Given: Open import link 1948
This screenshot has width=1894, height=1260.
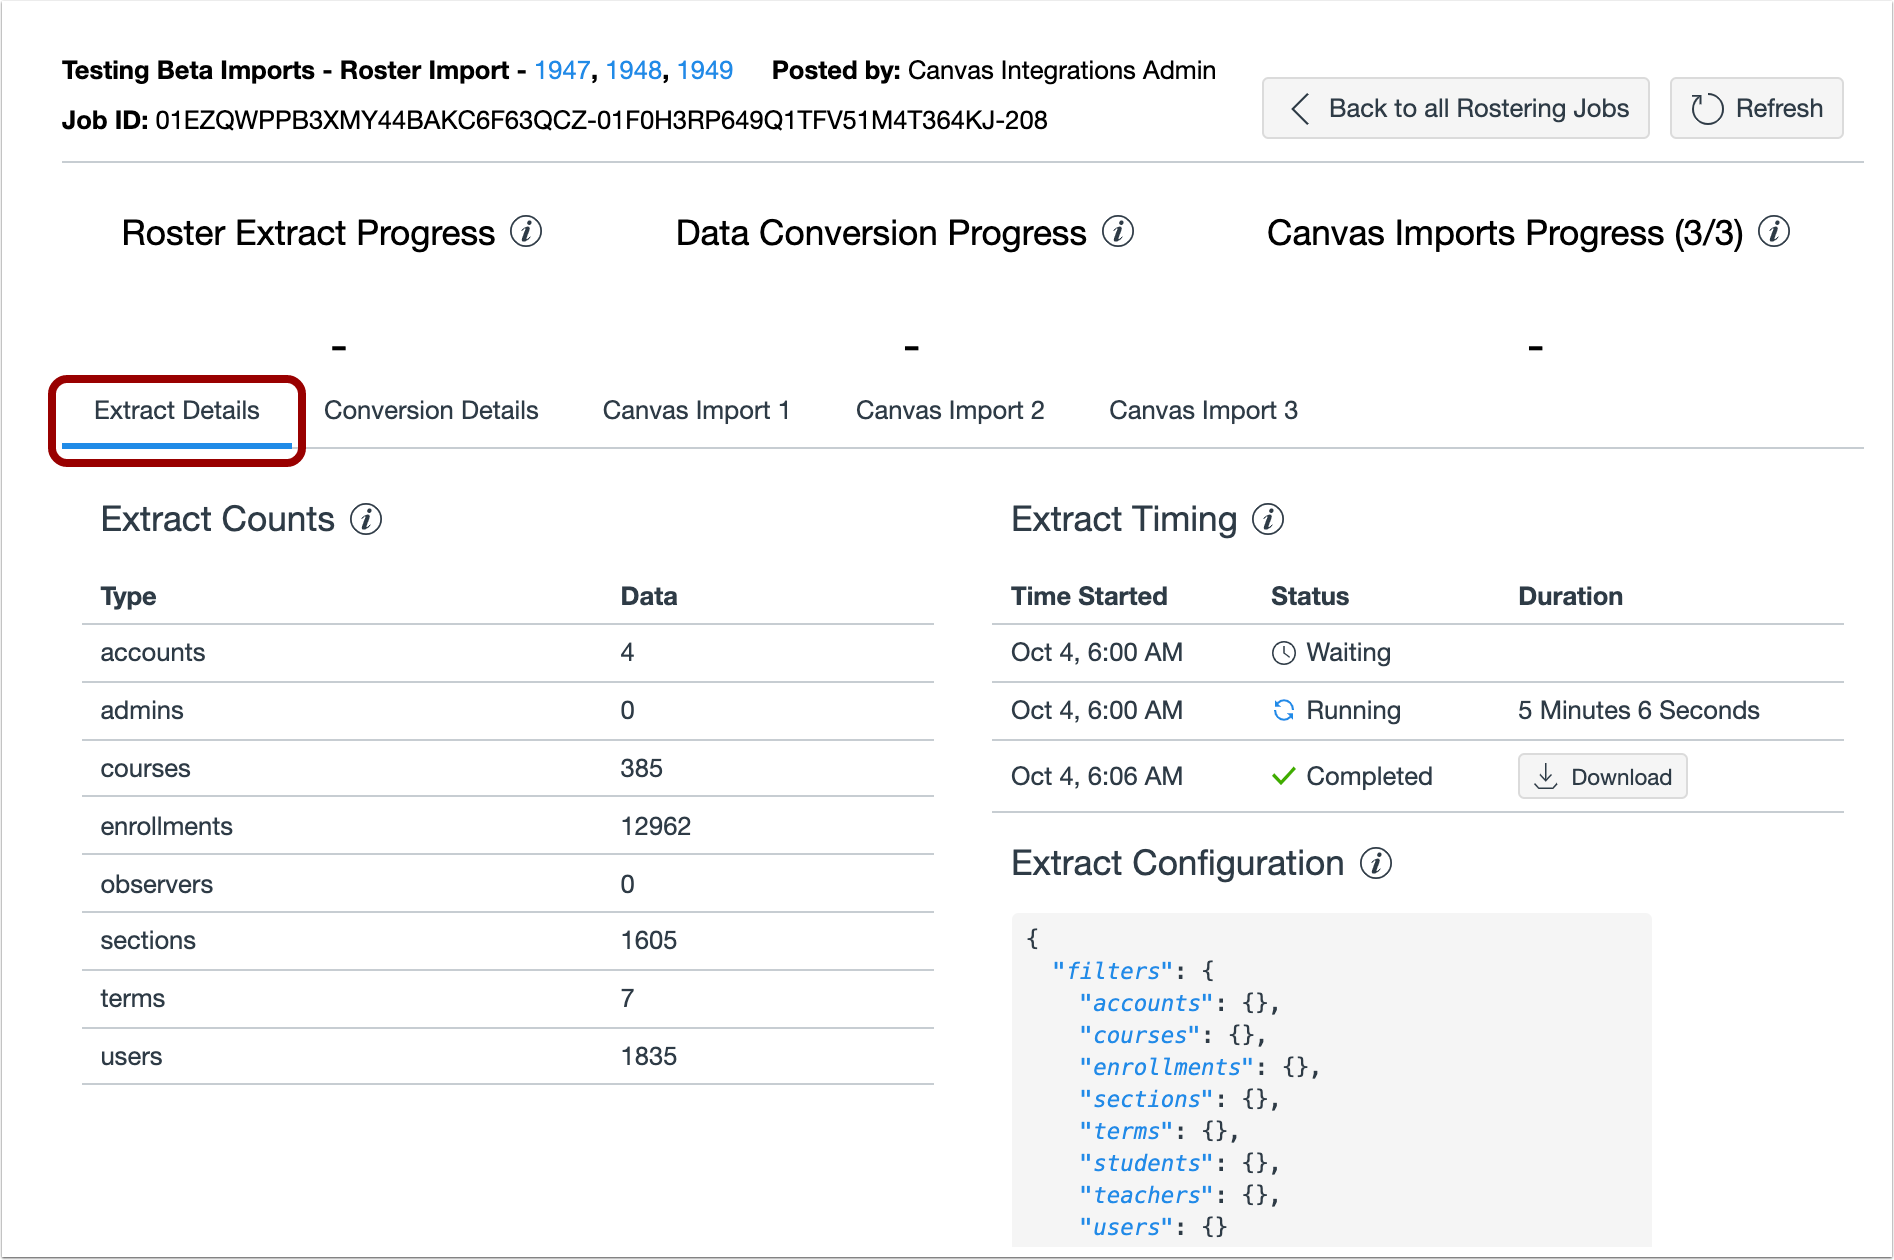Looking at the screenshot, I should click(x=633, y=70).
